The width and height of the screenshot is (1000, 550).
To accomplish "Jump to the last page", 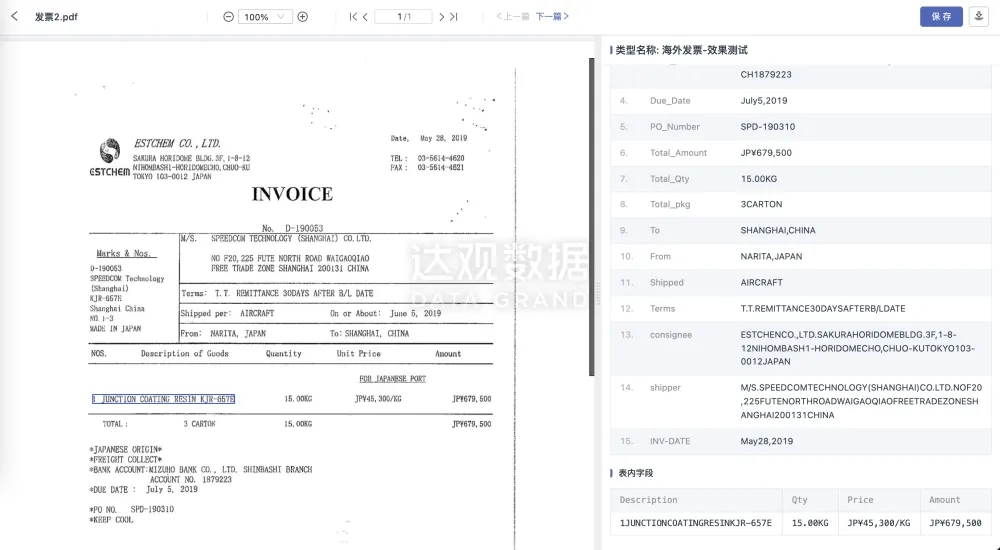I will (x=454, y=17).
